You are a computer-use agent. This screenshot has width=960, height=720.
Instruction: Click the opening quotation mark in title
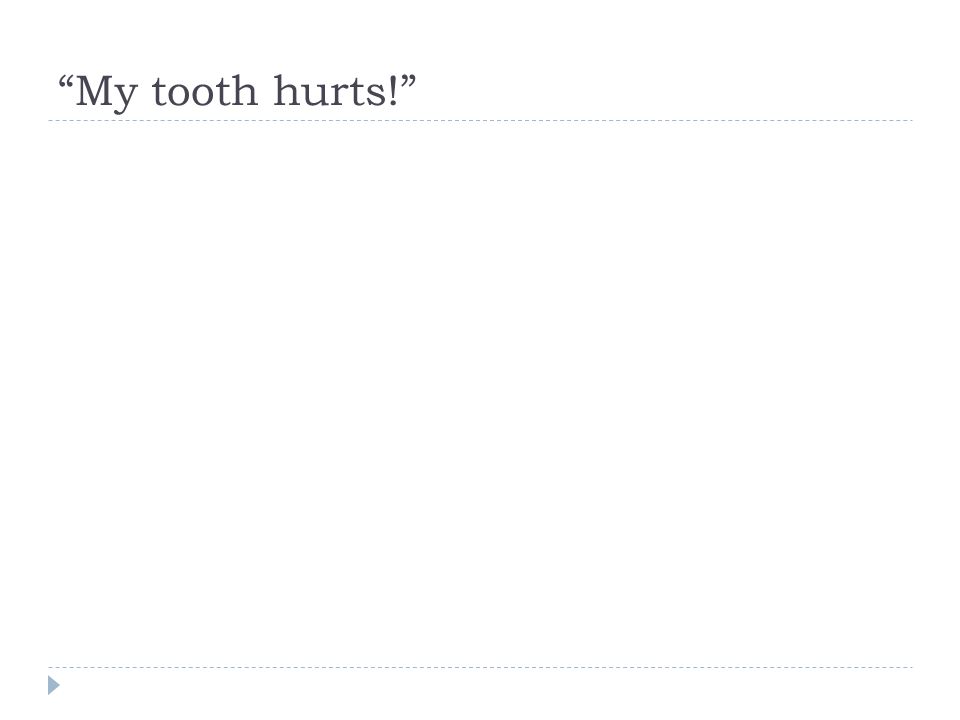click(x=66, y=80)
